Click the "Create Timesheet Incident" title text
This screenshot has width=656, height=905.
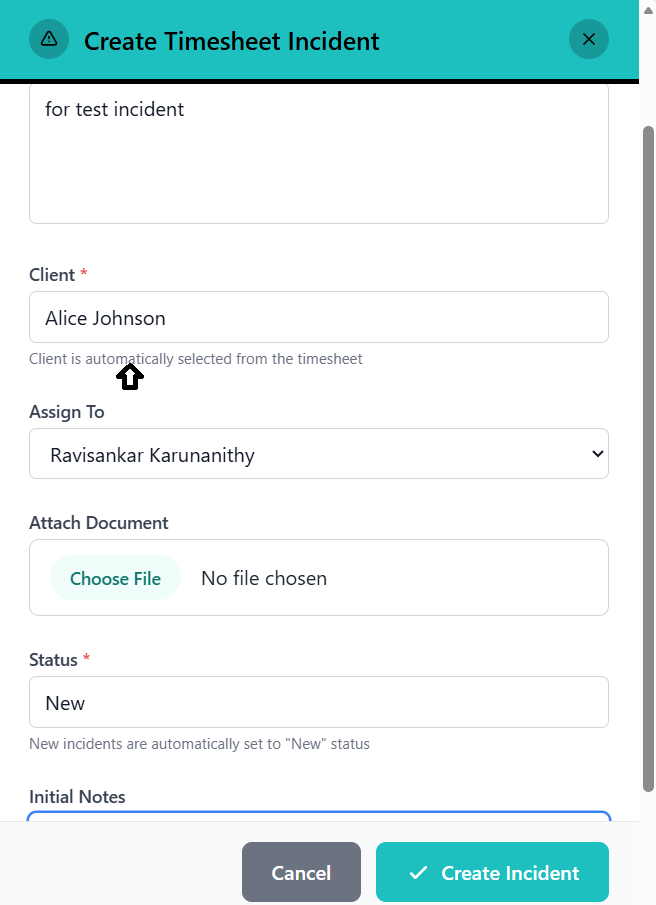tap(232, 41)
